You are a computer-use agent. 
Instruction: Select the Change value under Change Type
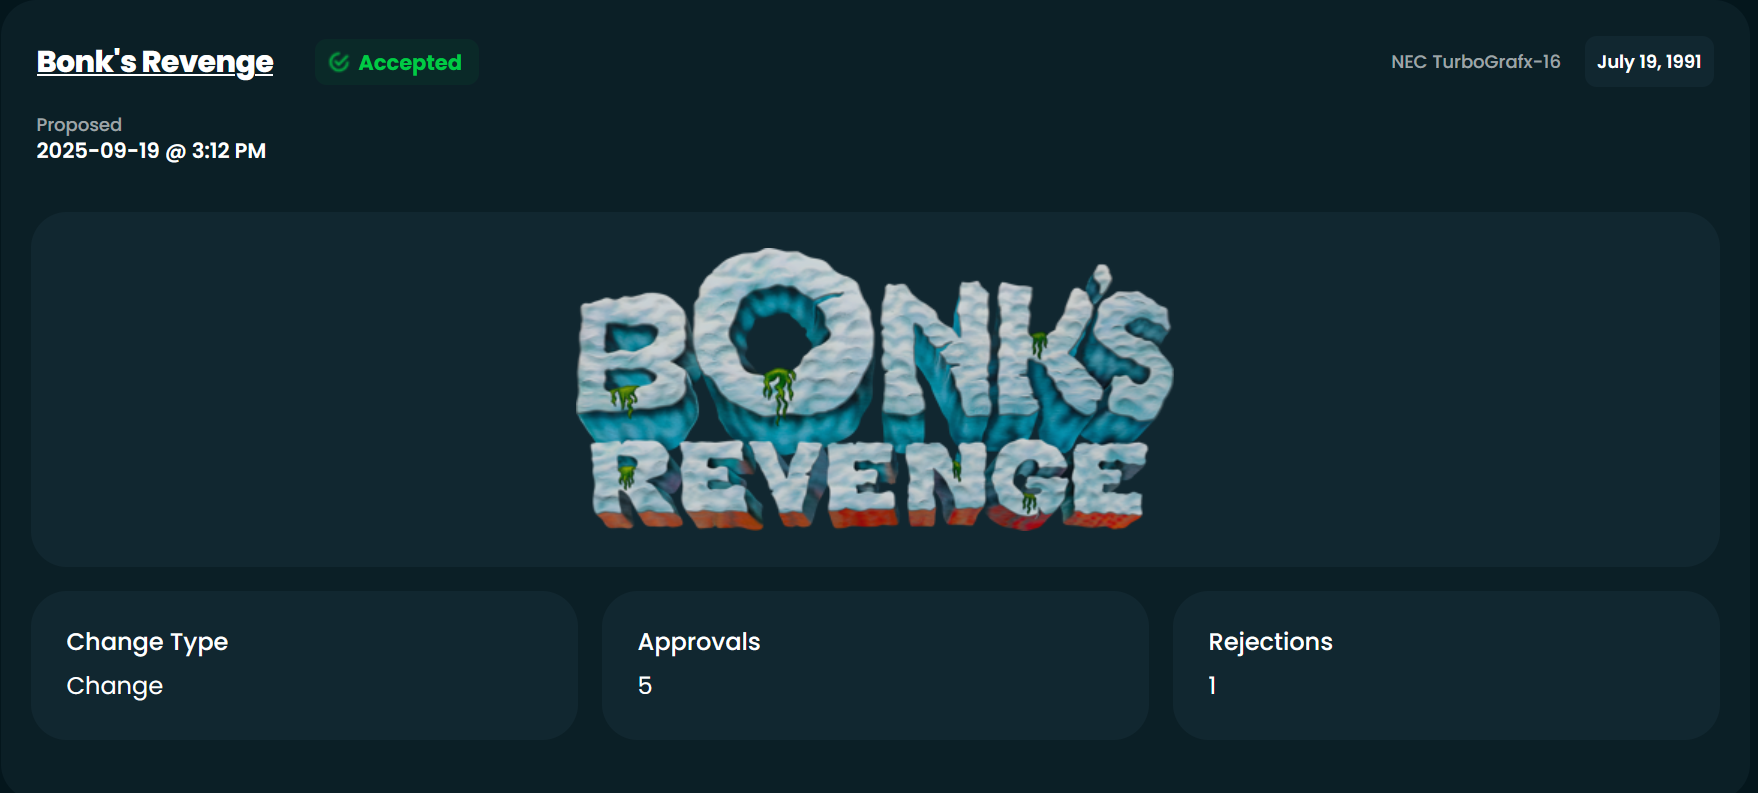pyautogui.click(x=114, y=686)
